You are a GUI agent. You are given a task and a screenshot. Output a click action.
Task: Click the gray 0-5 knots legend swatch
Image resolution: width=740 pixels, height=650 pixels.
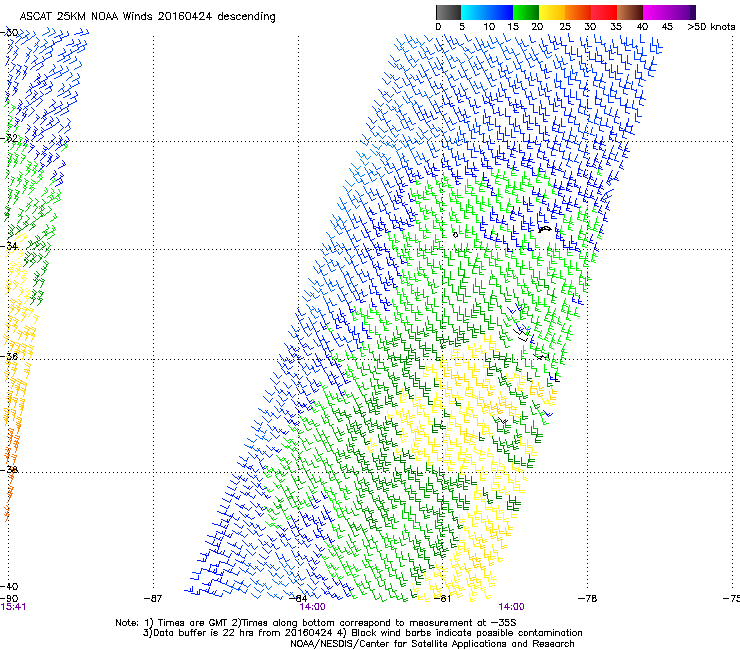click(448, 12)
